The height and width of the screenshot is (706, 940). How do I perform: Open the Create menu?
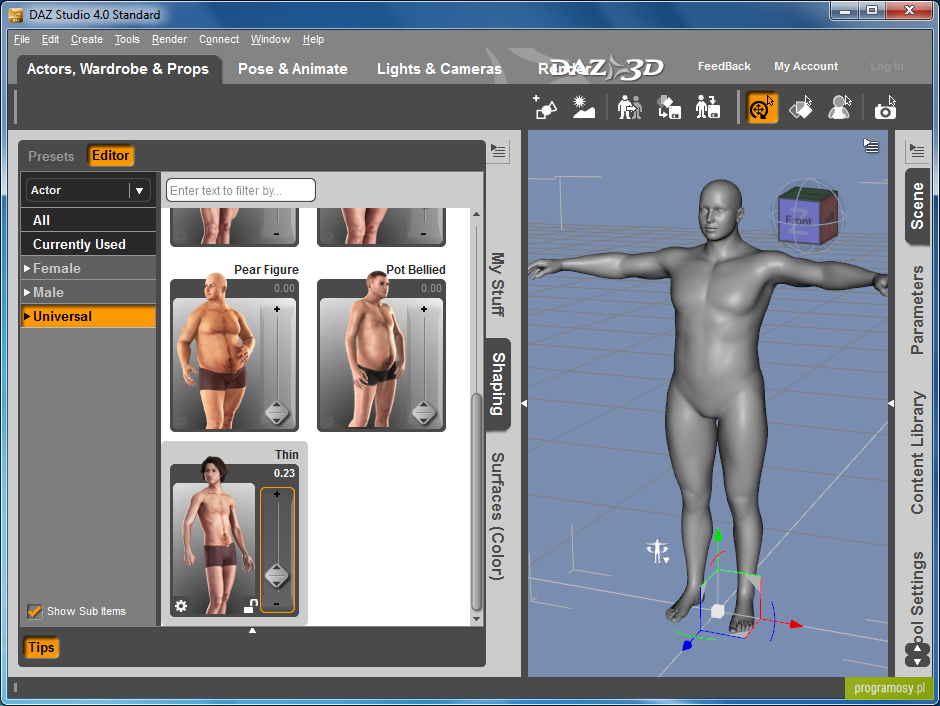pos(87,40)
